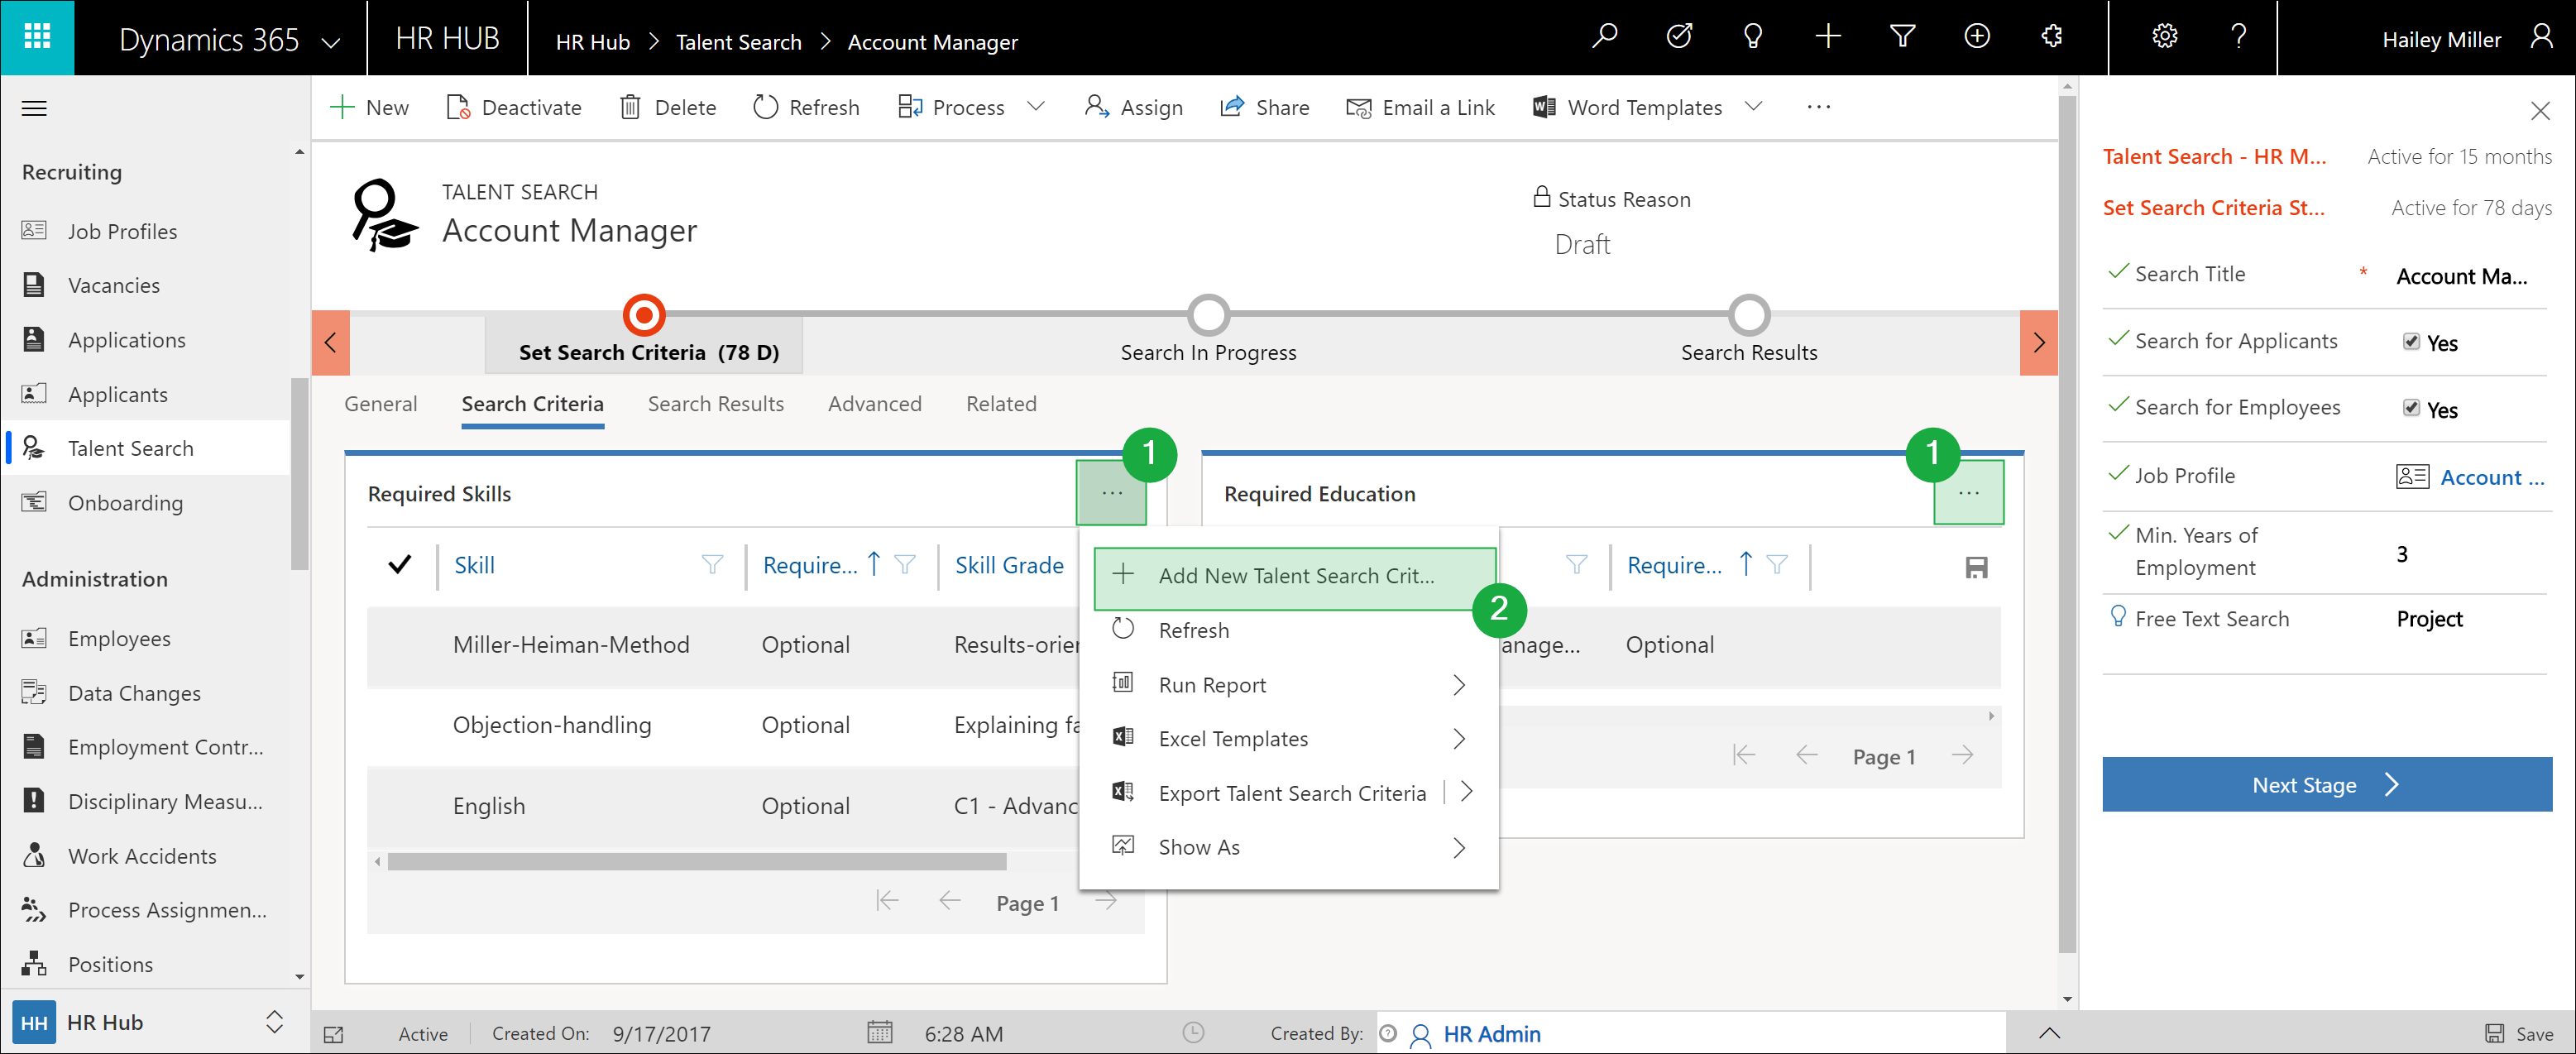Toggle Search for Employees checkbox
This screenshot has width=2576, height=1054.
tap(2411, 408)
